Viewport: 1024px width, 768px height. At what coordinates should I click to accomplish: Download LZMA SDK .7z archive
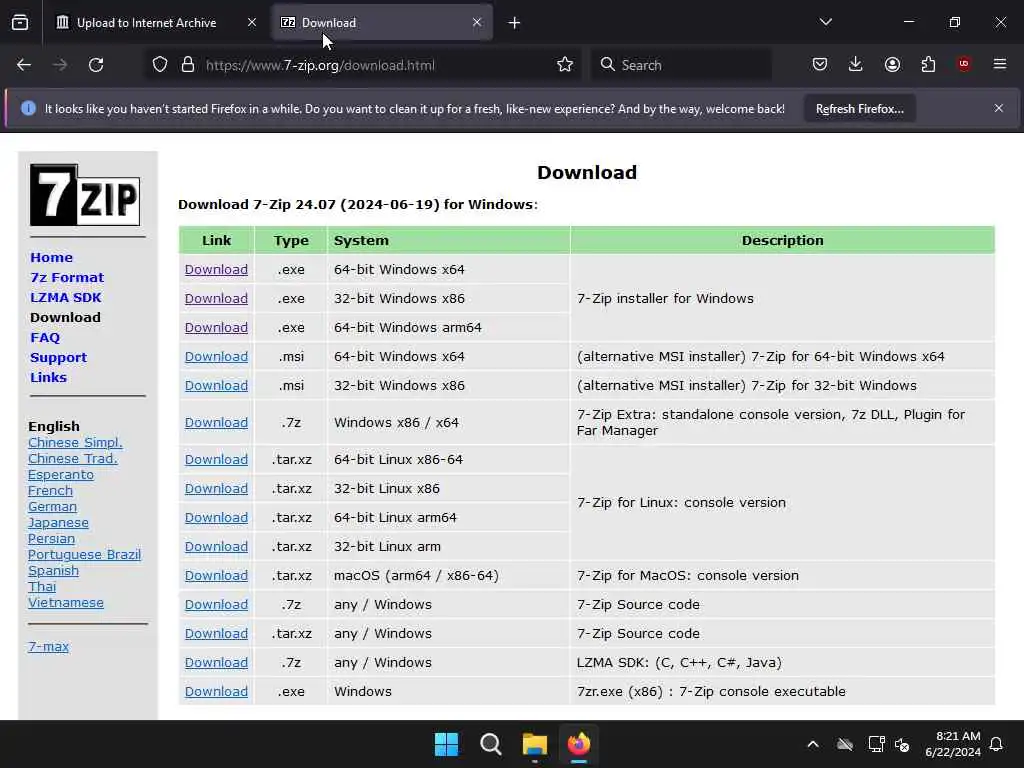216,662
